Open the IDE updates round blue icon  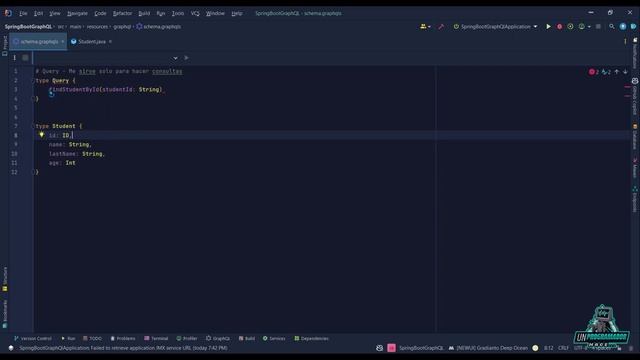coord(622,27)
